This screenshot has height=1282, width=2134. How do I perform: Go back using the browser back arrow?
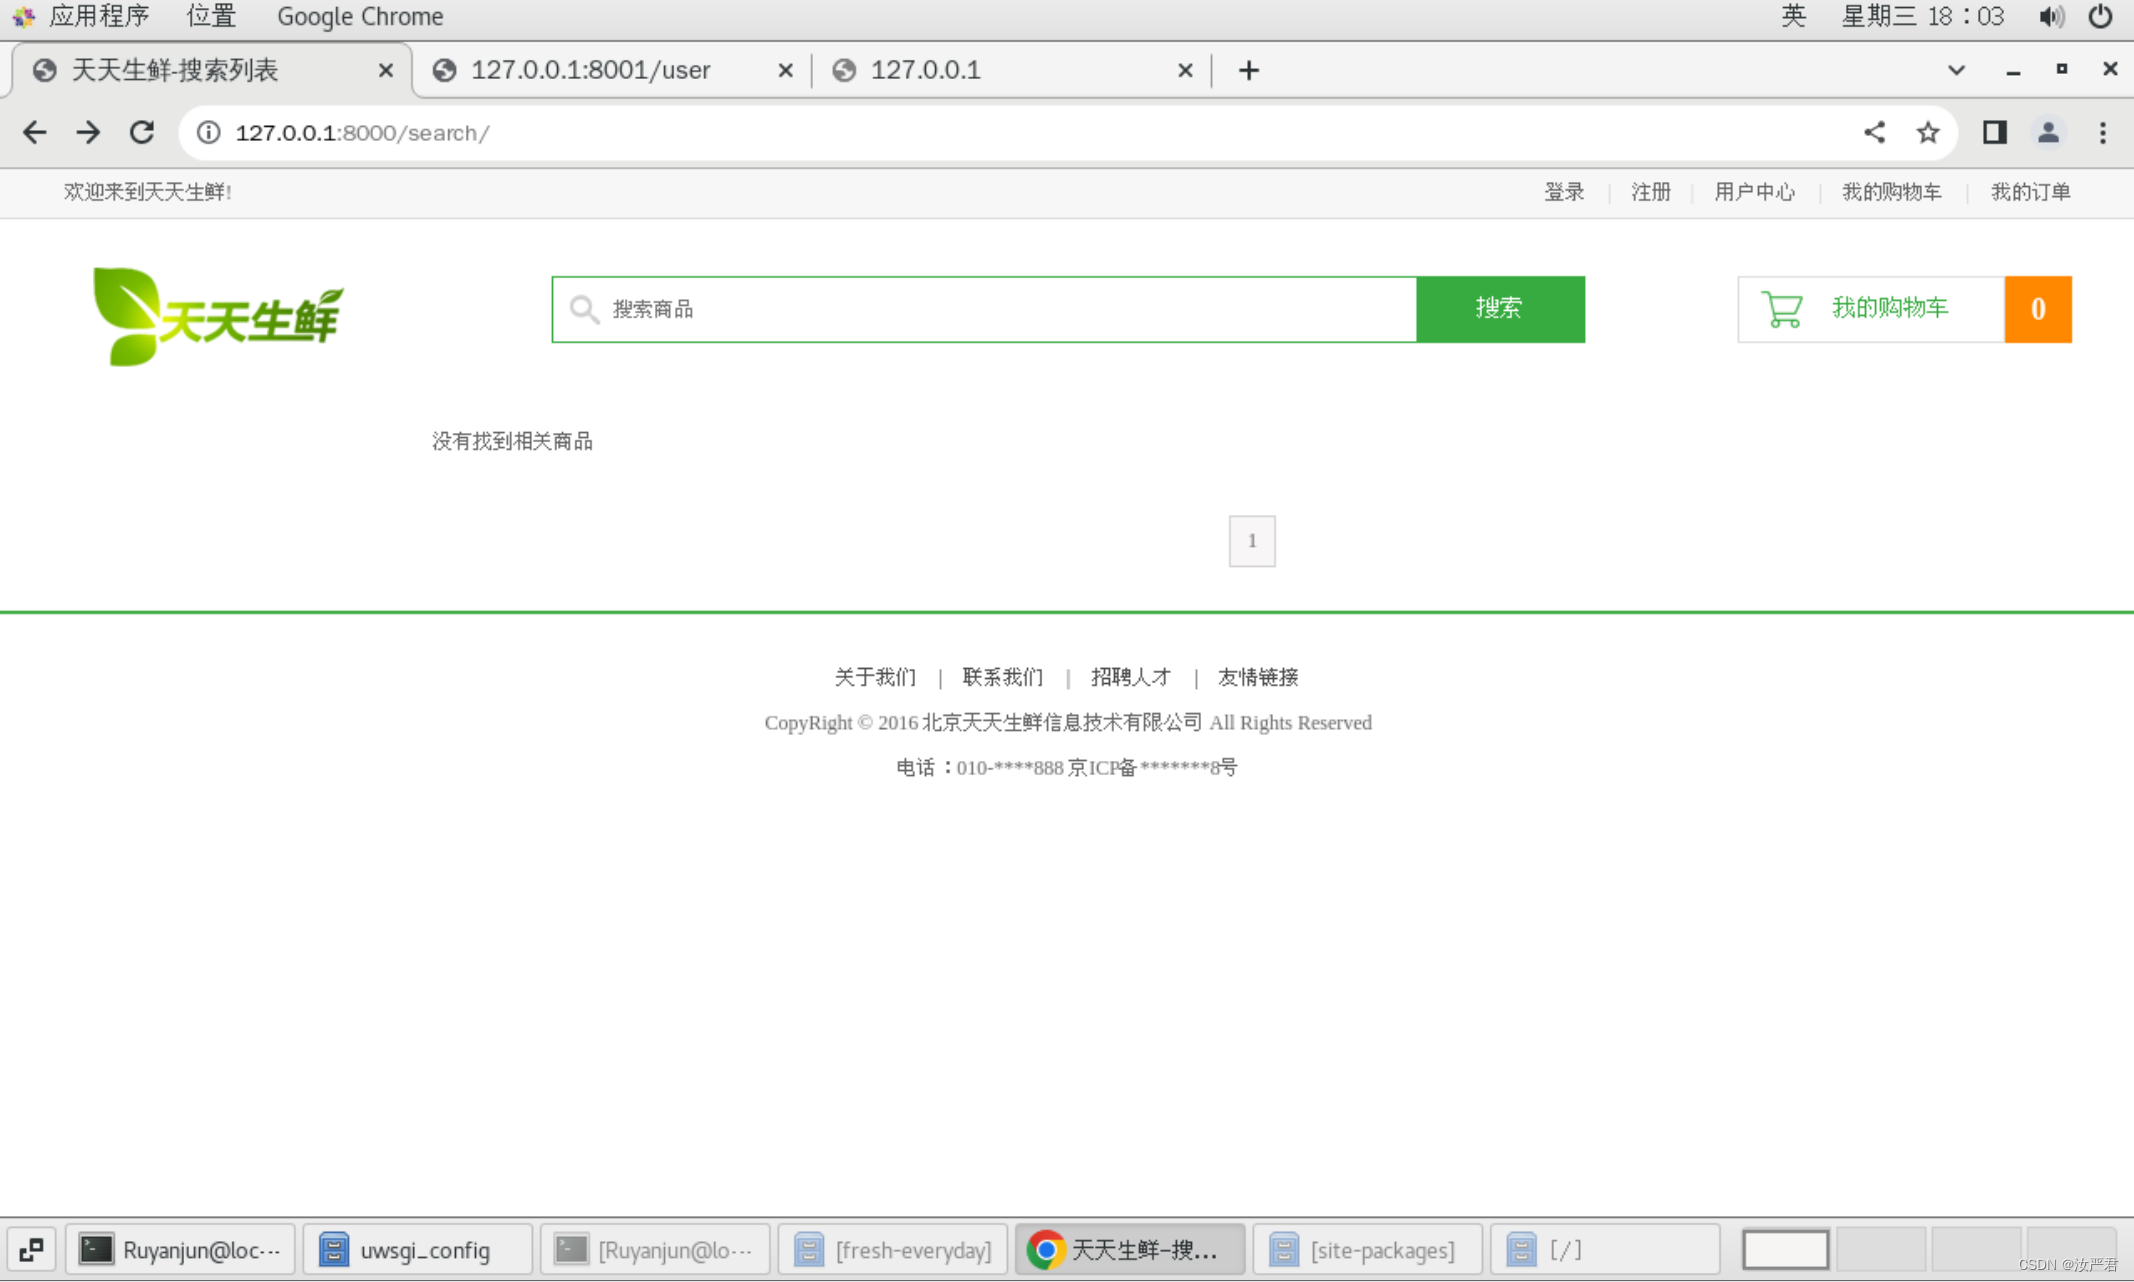(x=34, y=132)
